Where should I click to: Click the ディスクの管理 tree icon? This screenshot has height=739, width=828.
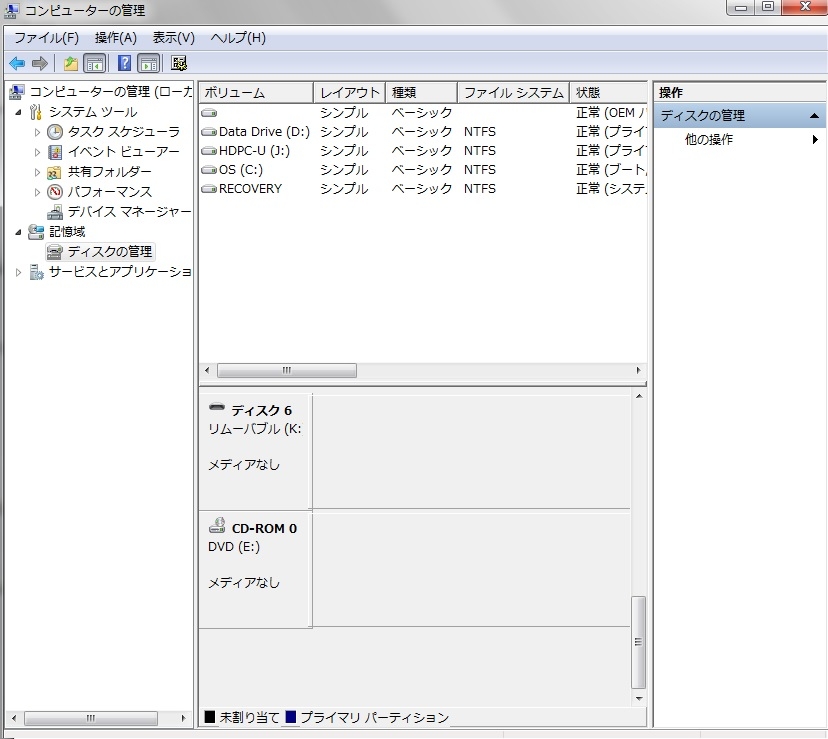(x=54, y=252)
